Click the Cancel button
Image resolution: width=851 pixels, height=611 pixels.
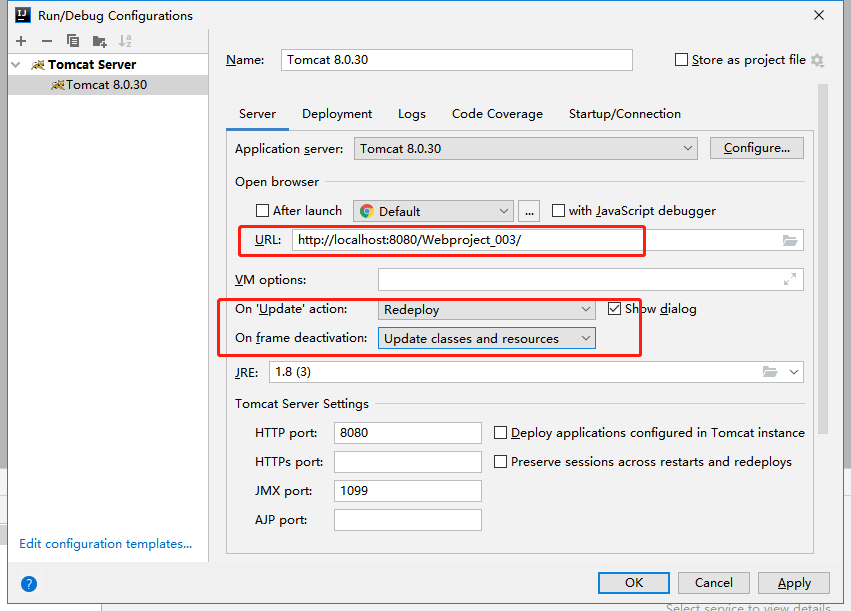click(x=714, y=583)
